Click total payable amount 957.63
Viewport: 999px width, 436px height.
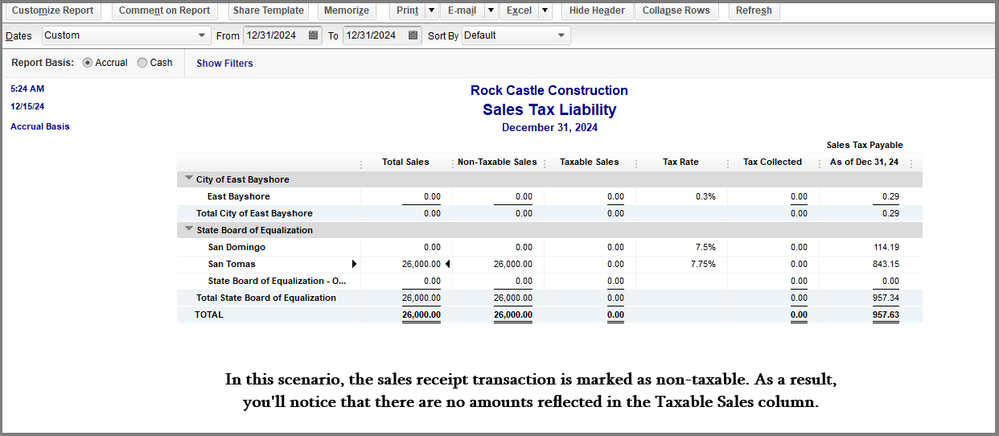[885, 314]
